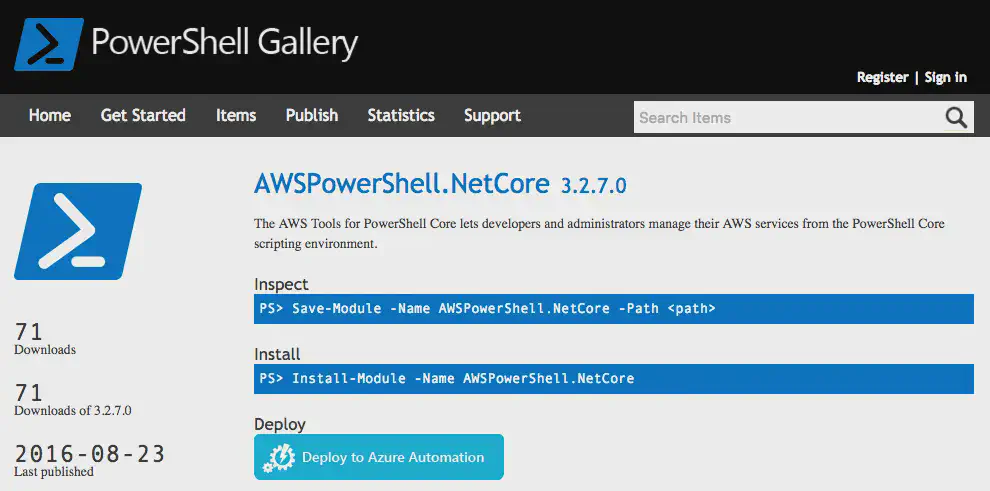This screenshot has width=990, height=491.
Task: View the Statistics page
Action: pyautogui.click(x=401, y=115)
